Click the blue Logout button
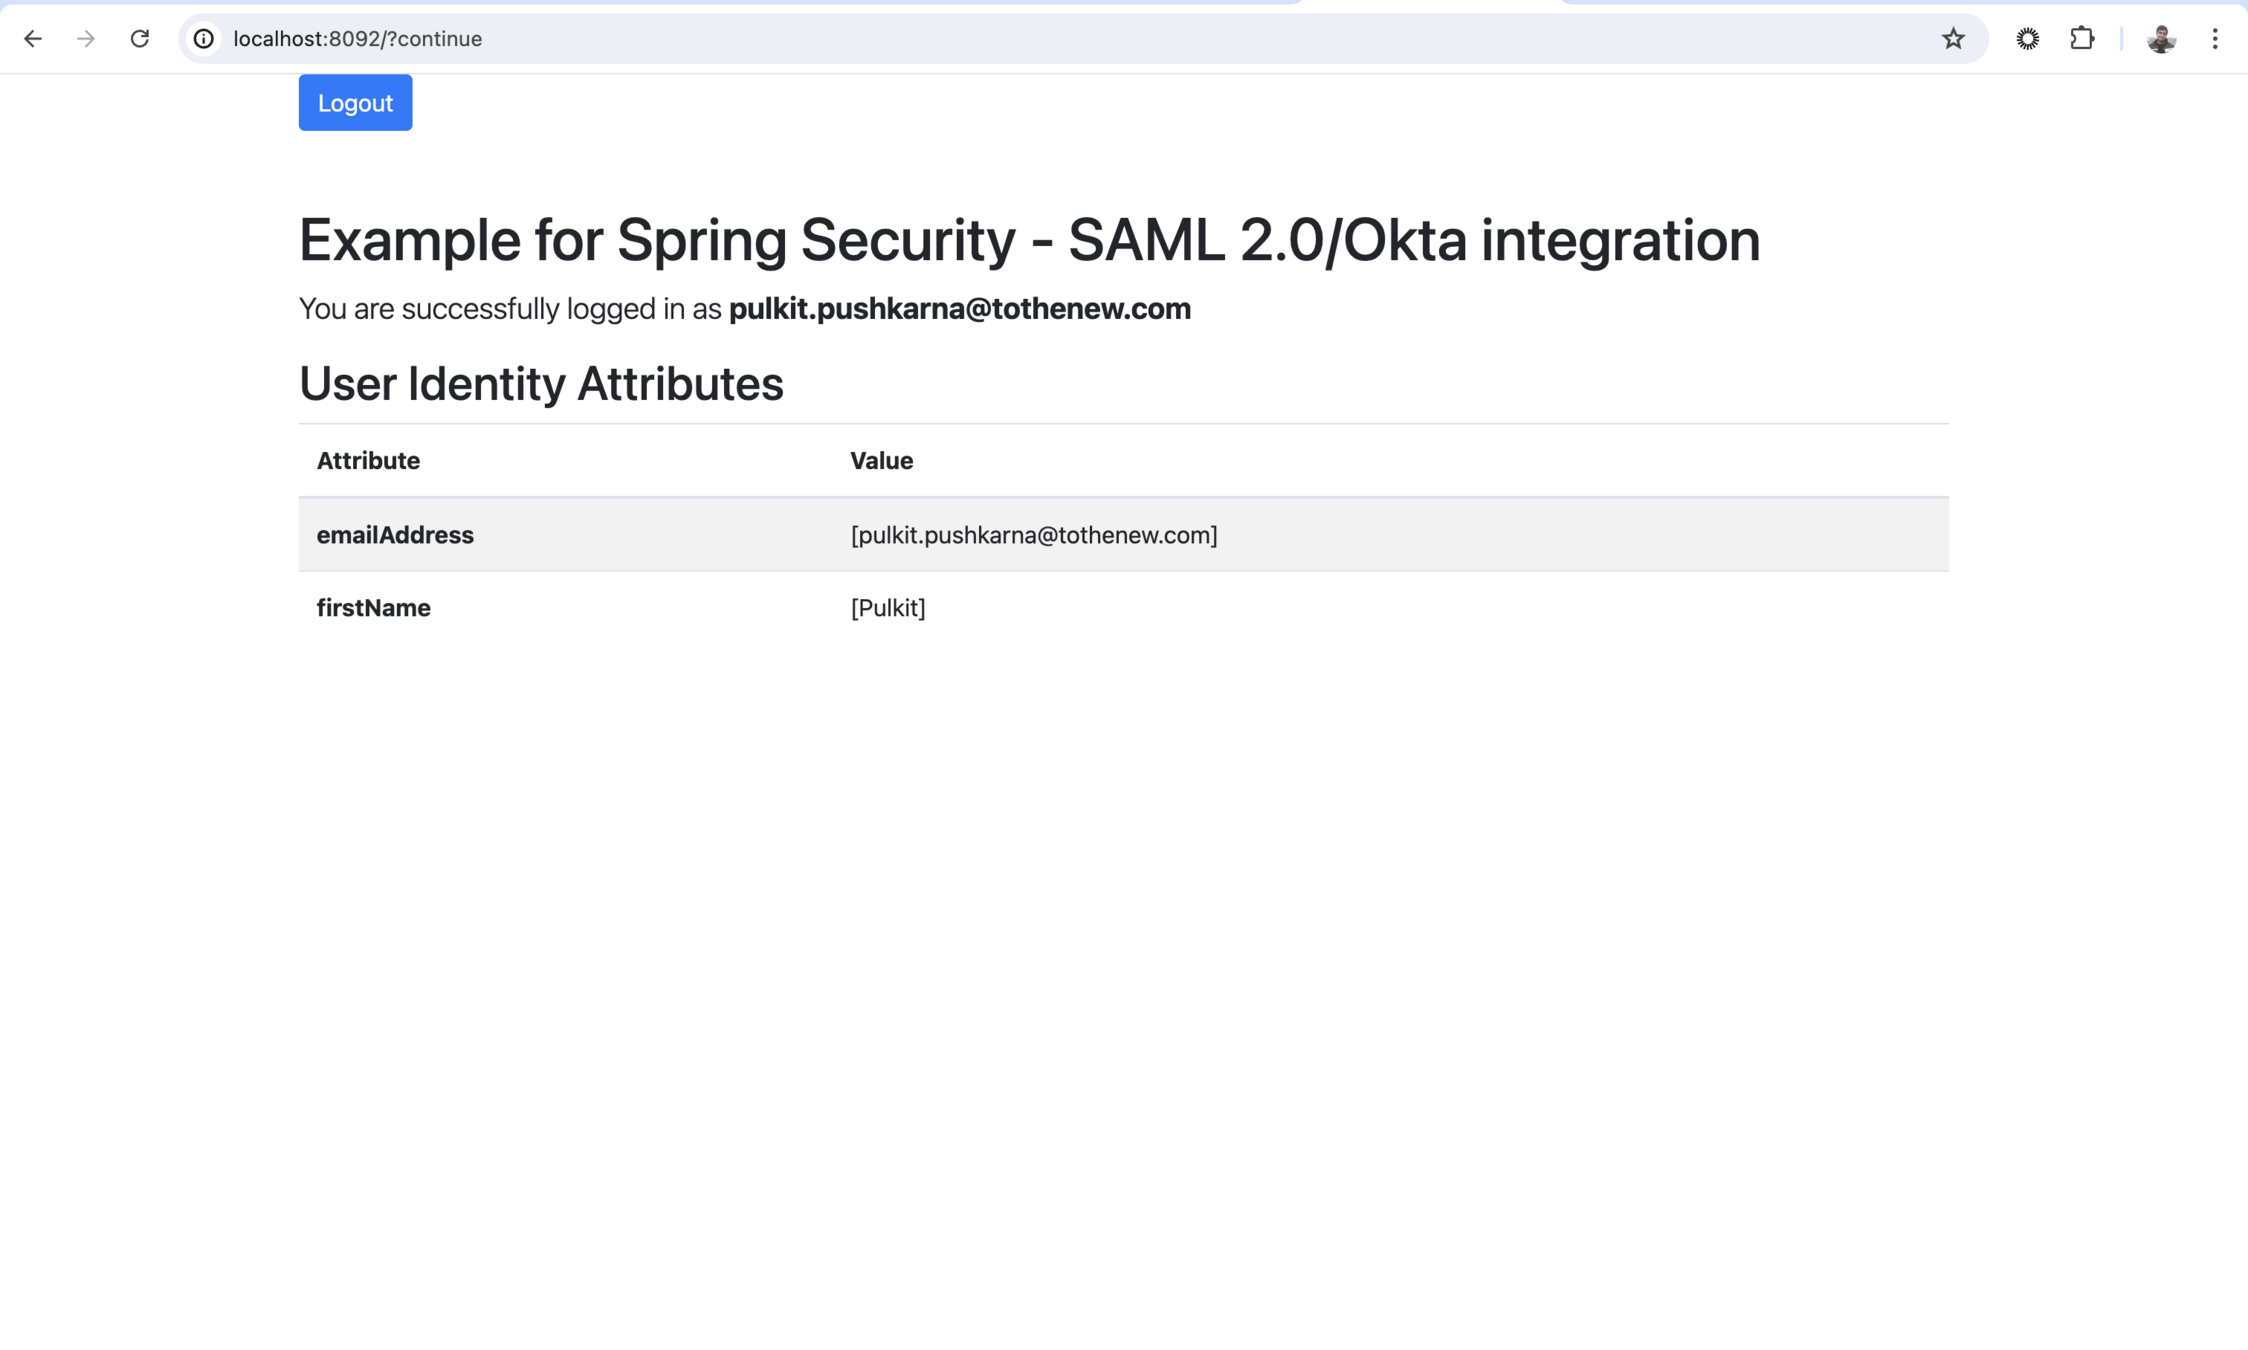This screenshot has width=2248, height=1350. (x=355, y=103)
